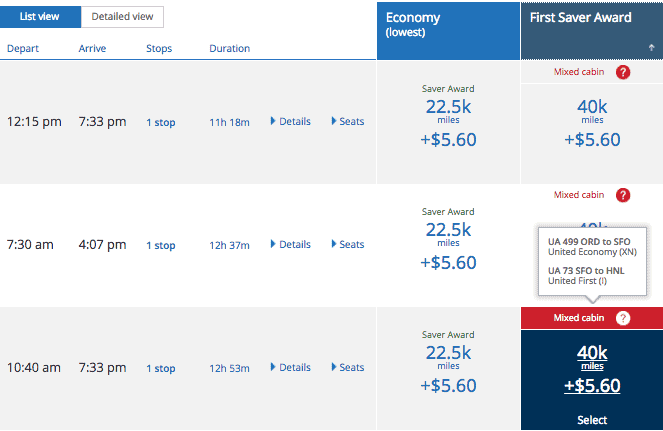Expand Details for 12:15 pm flight

click(291, 122)
